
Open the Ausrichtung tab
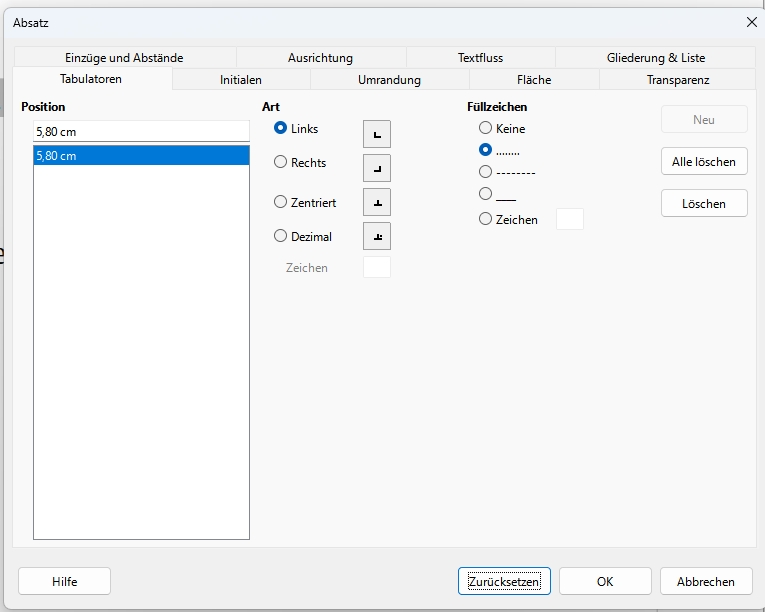[x=320, y=58]
